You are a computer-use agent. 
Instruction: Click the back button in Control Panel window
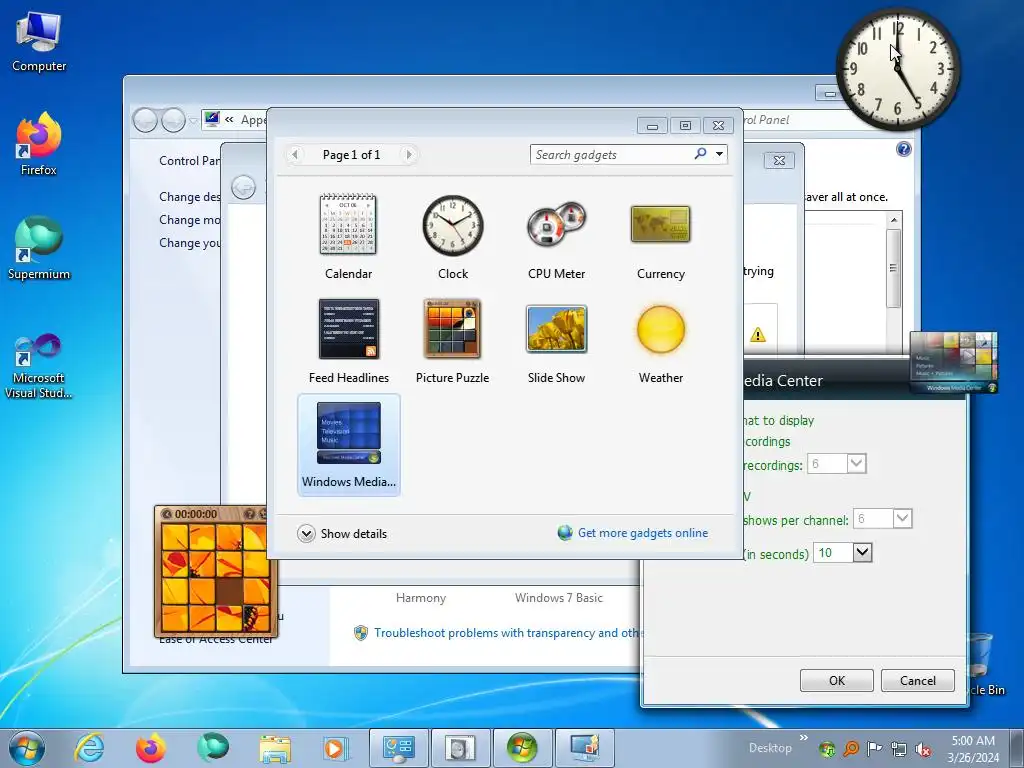(145, 120)
